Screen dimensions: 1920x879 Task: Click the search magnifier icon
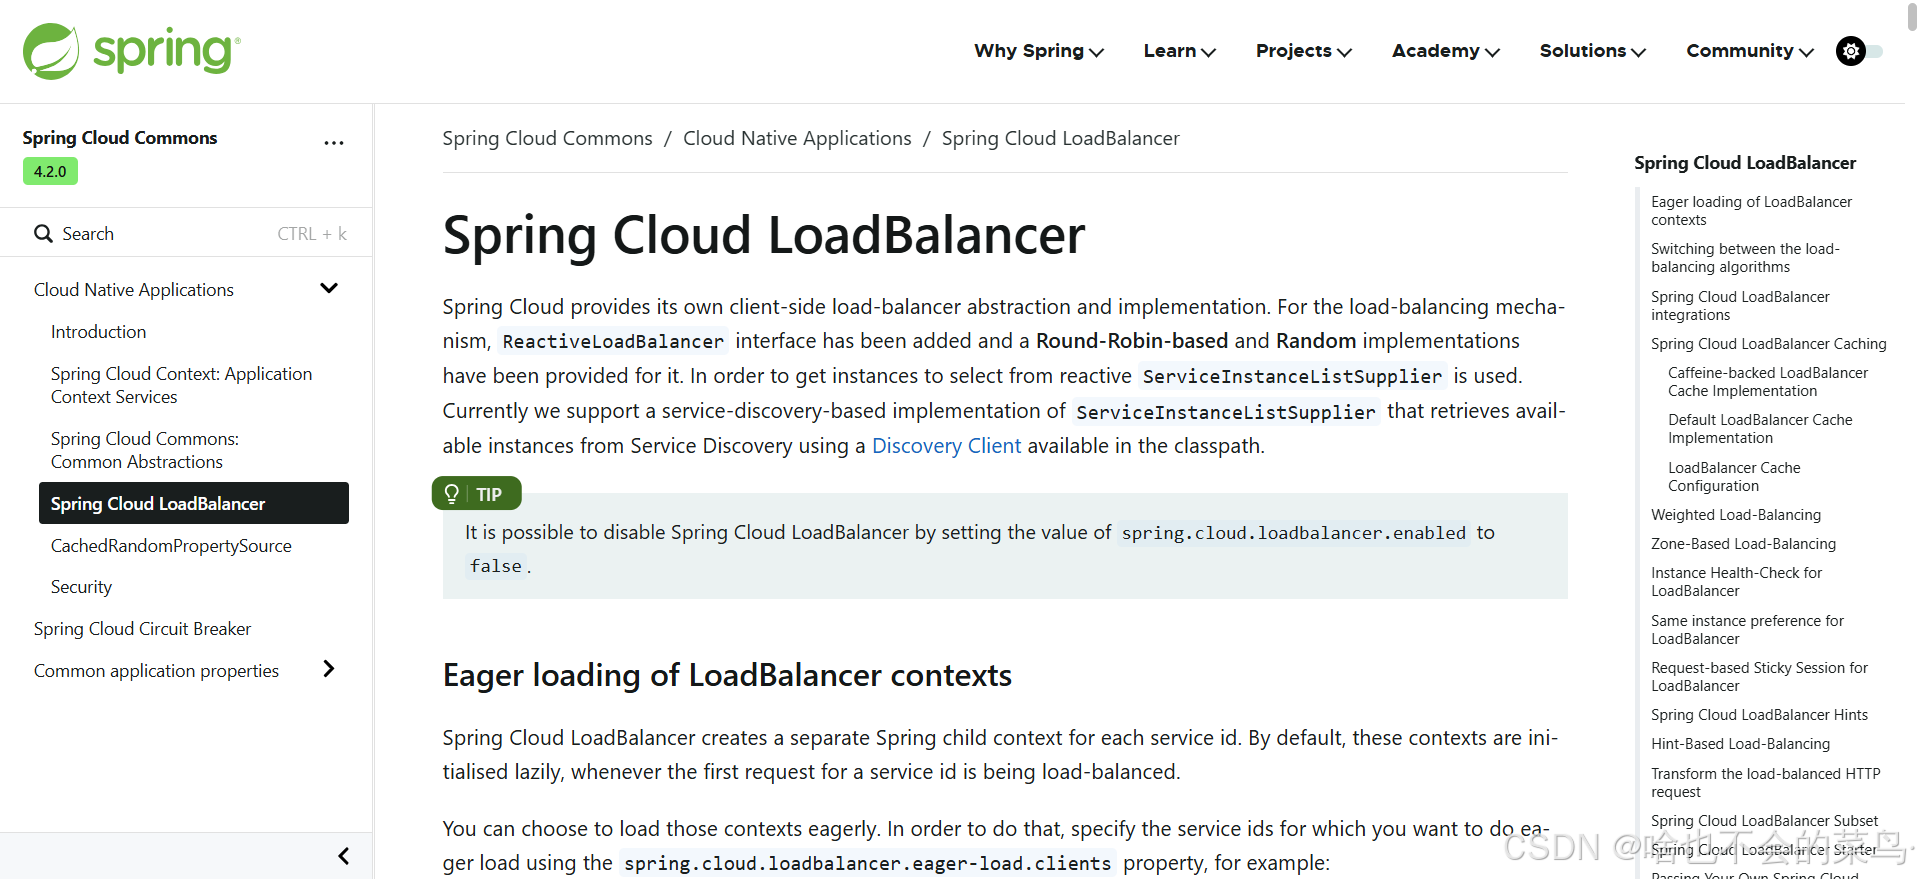(x=43, y=233)
